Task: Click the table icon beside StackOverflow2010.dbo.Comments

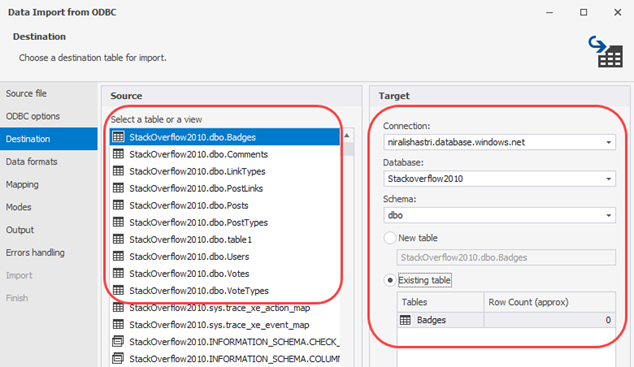Action: click(x=118, y=154)
